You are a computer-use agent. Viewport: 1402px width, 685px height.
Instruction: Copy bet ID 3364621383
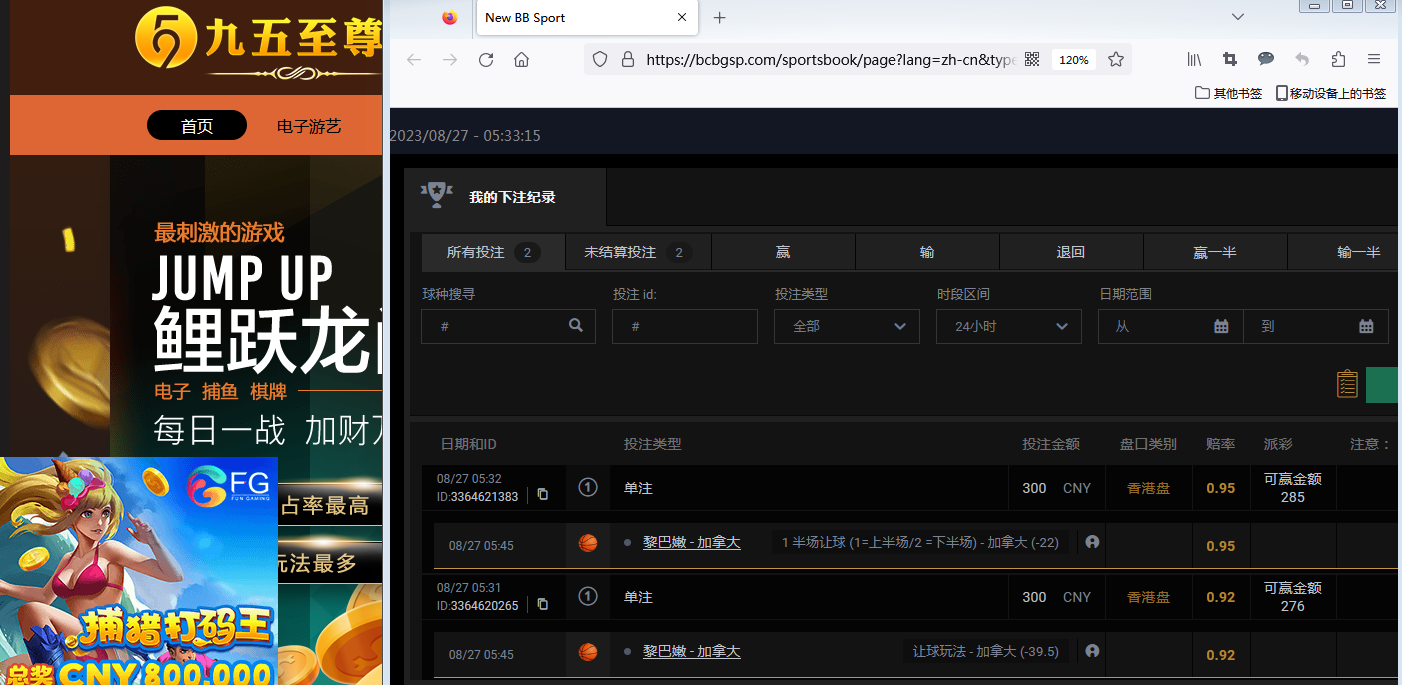543,494
